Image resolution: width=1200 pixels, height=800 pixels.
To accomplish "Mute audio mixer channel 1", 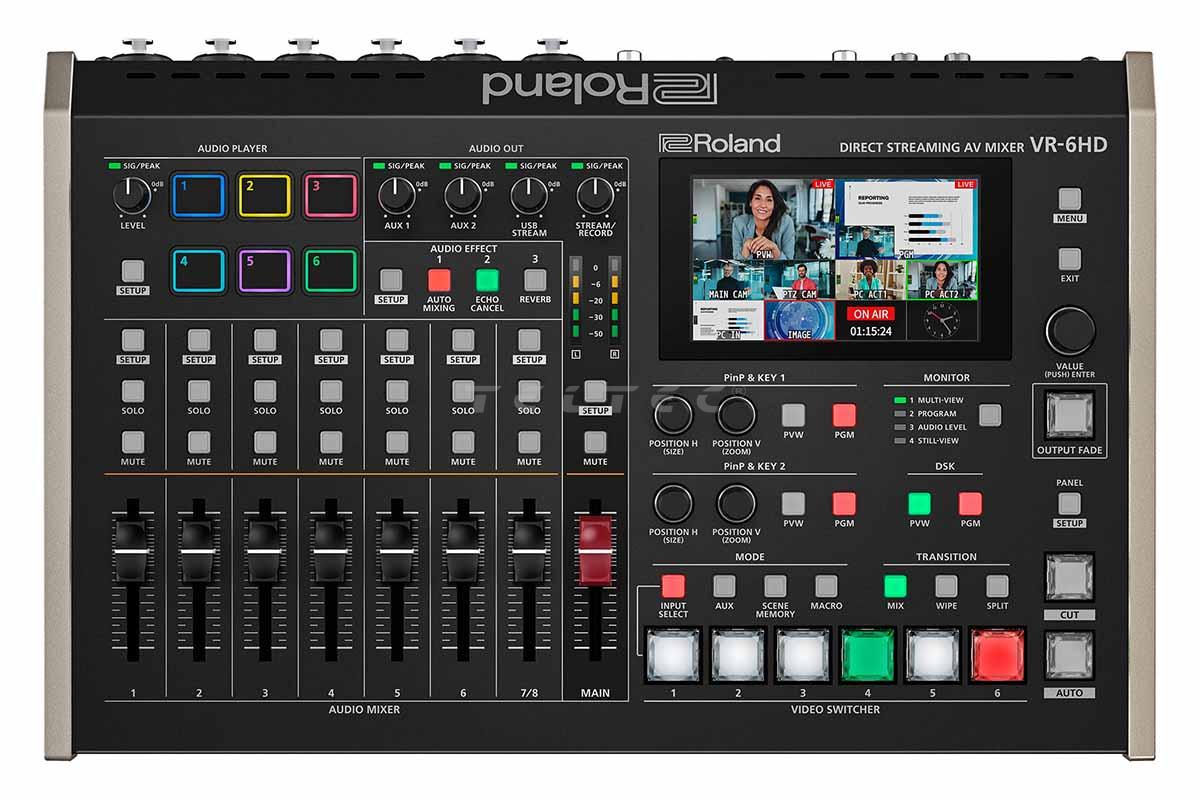I will (133, 442).
